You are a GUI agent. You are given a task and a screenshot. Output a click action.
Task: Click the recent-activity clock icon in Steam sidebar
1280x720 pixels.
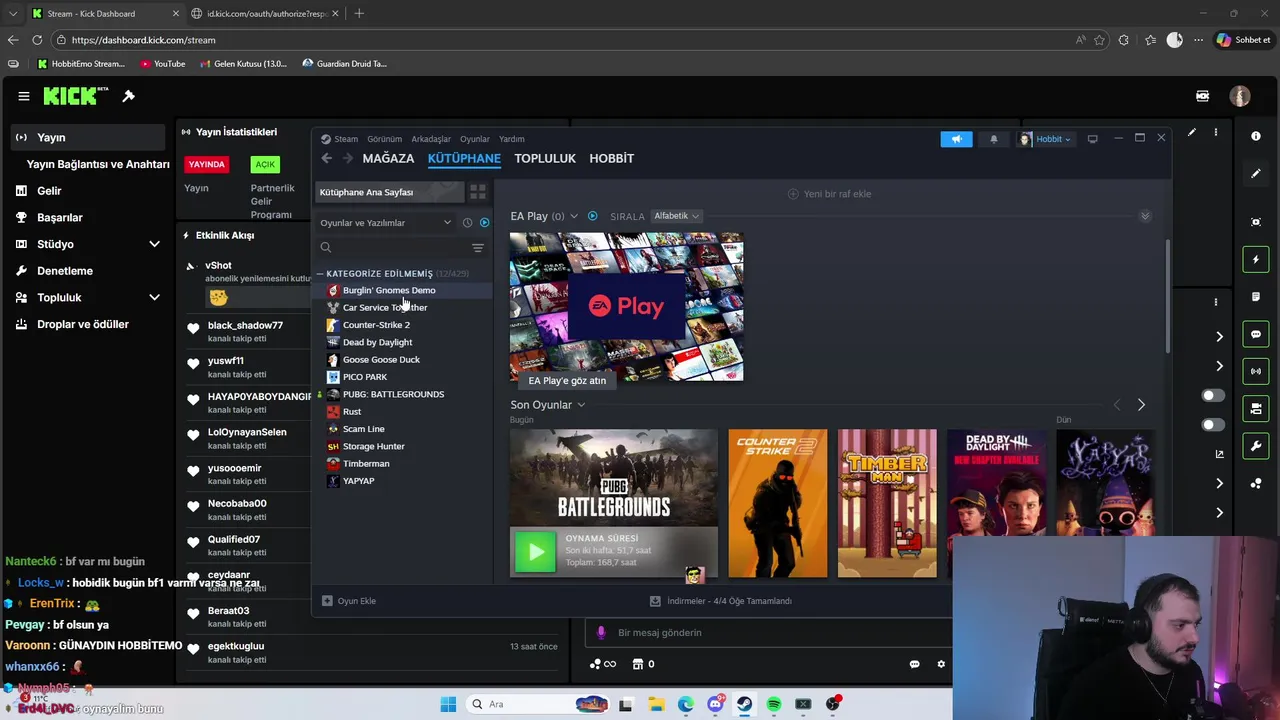(467, 223)
